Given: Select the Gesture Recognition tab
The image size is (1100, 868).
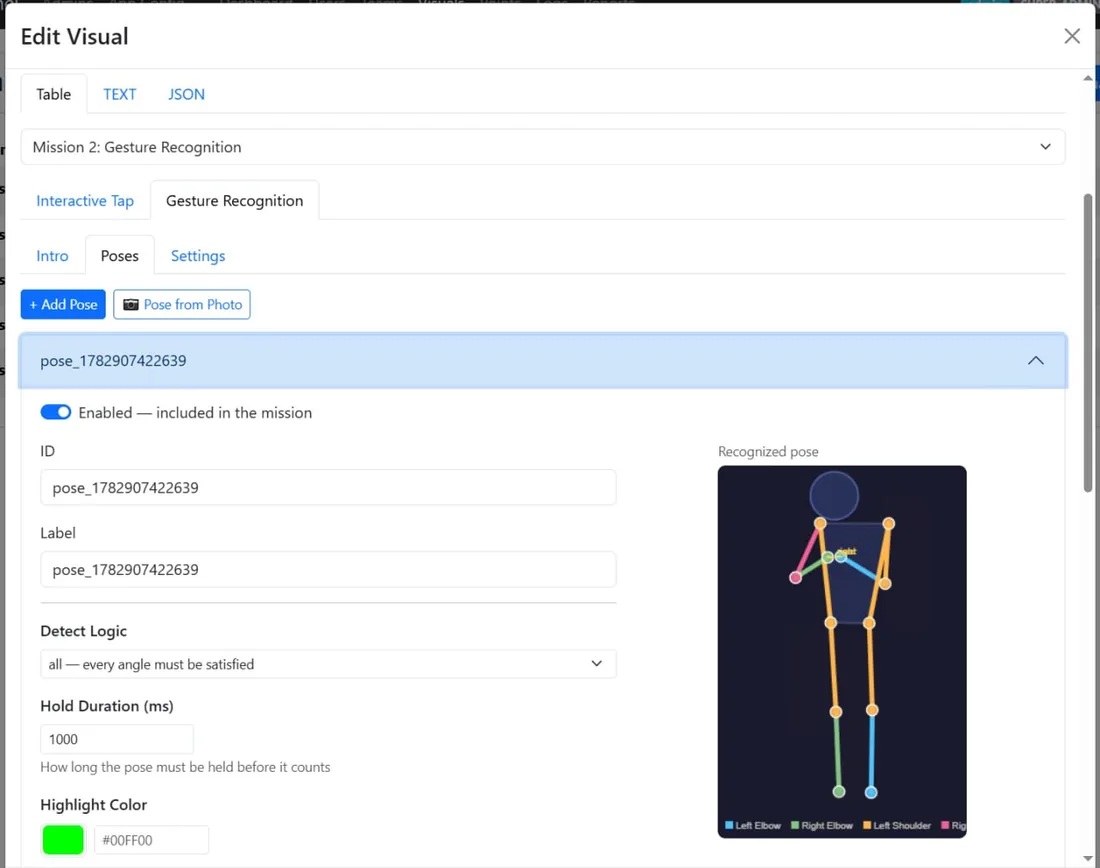Looking at the screenshot, I should [x=234, y=201].
